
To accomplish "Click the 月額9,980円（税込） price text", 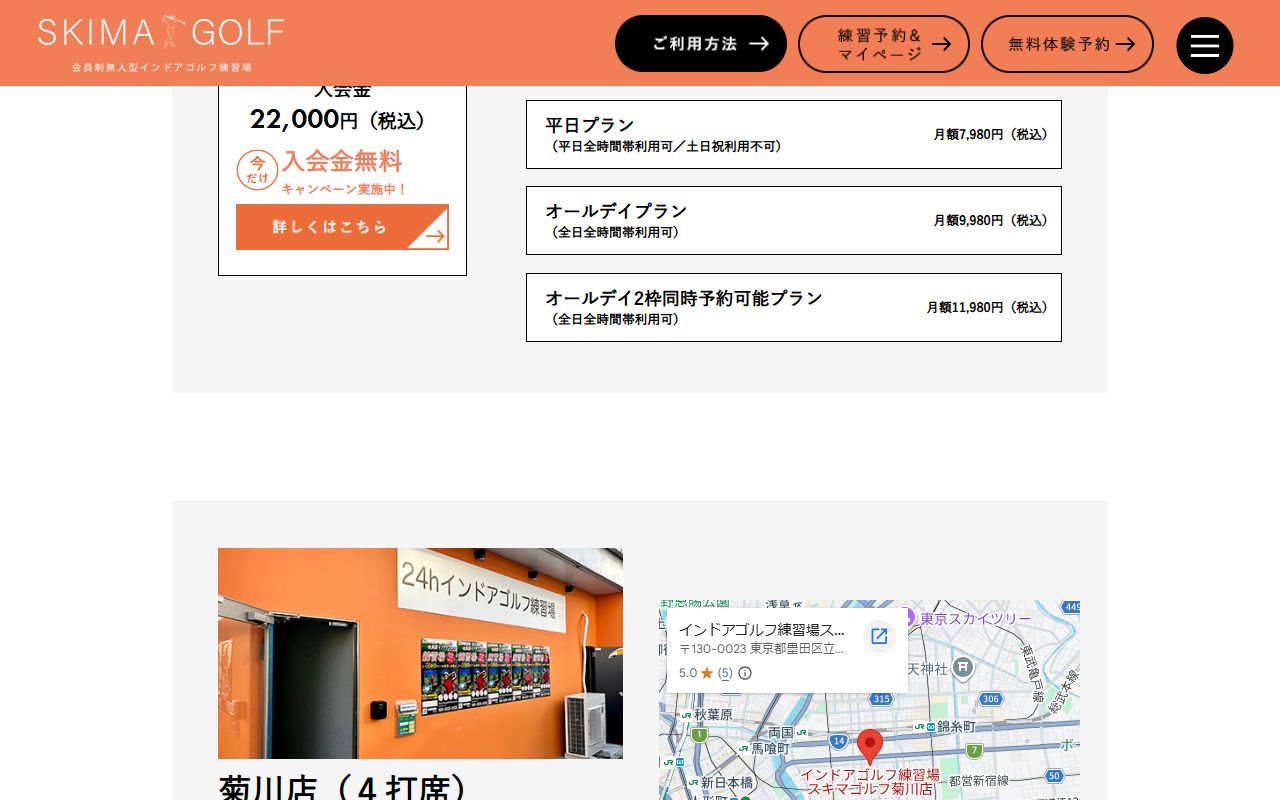I will point(991,220).
